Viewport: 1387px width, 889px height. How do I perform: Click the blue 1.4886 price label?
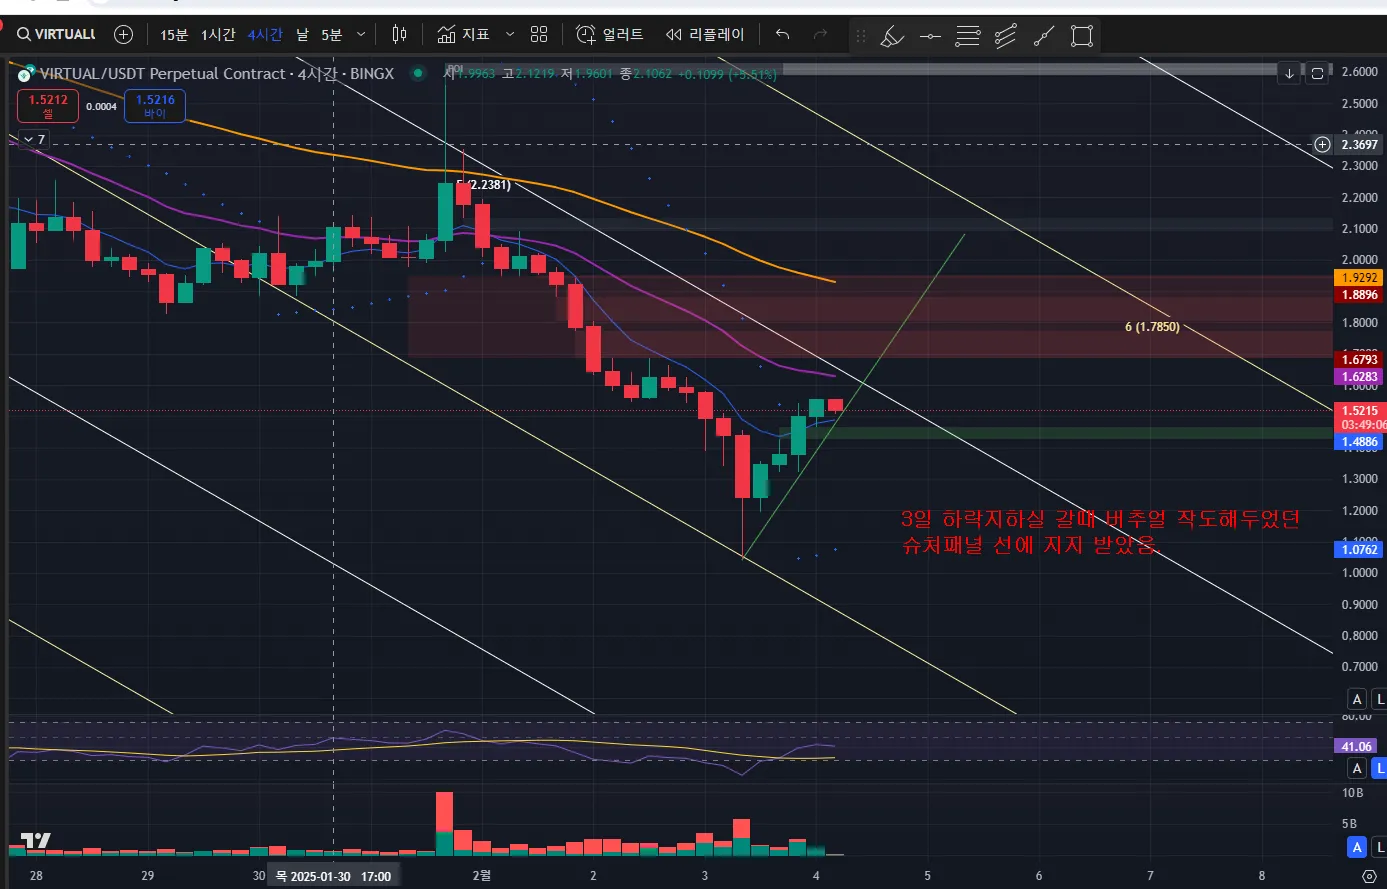coord(1359,441)
